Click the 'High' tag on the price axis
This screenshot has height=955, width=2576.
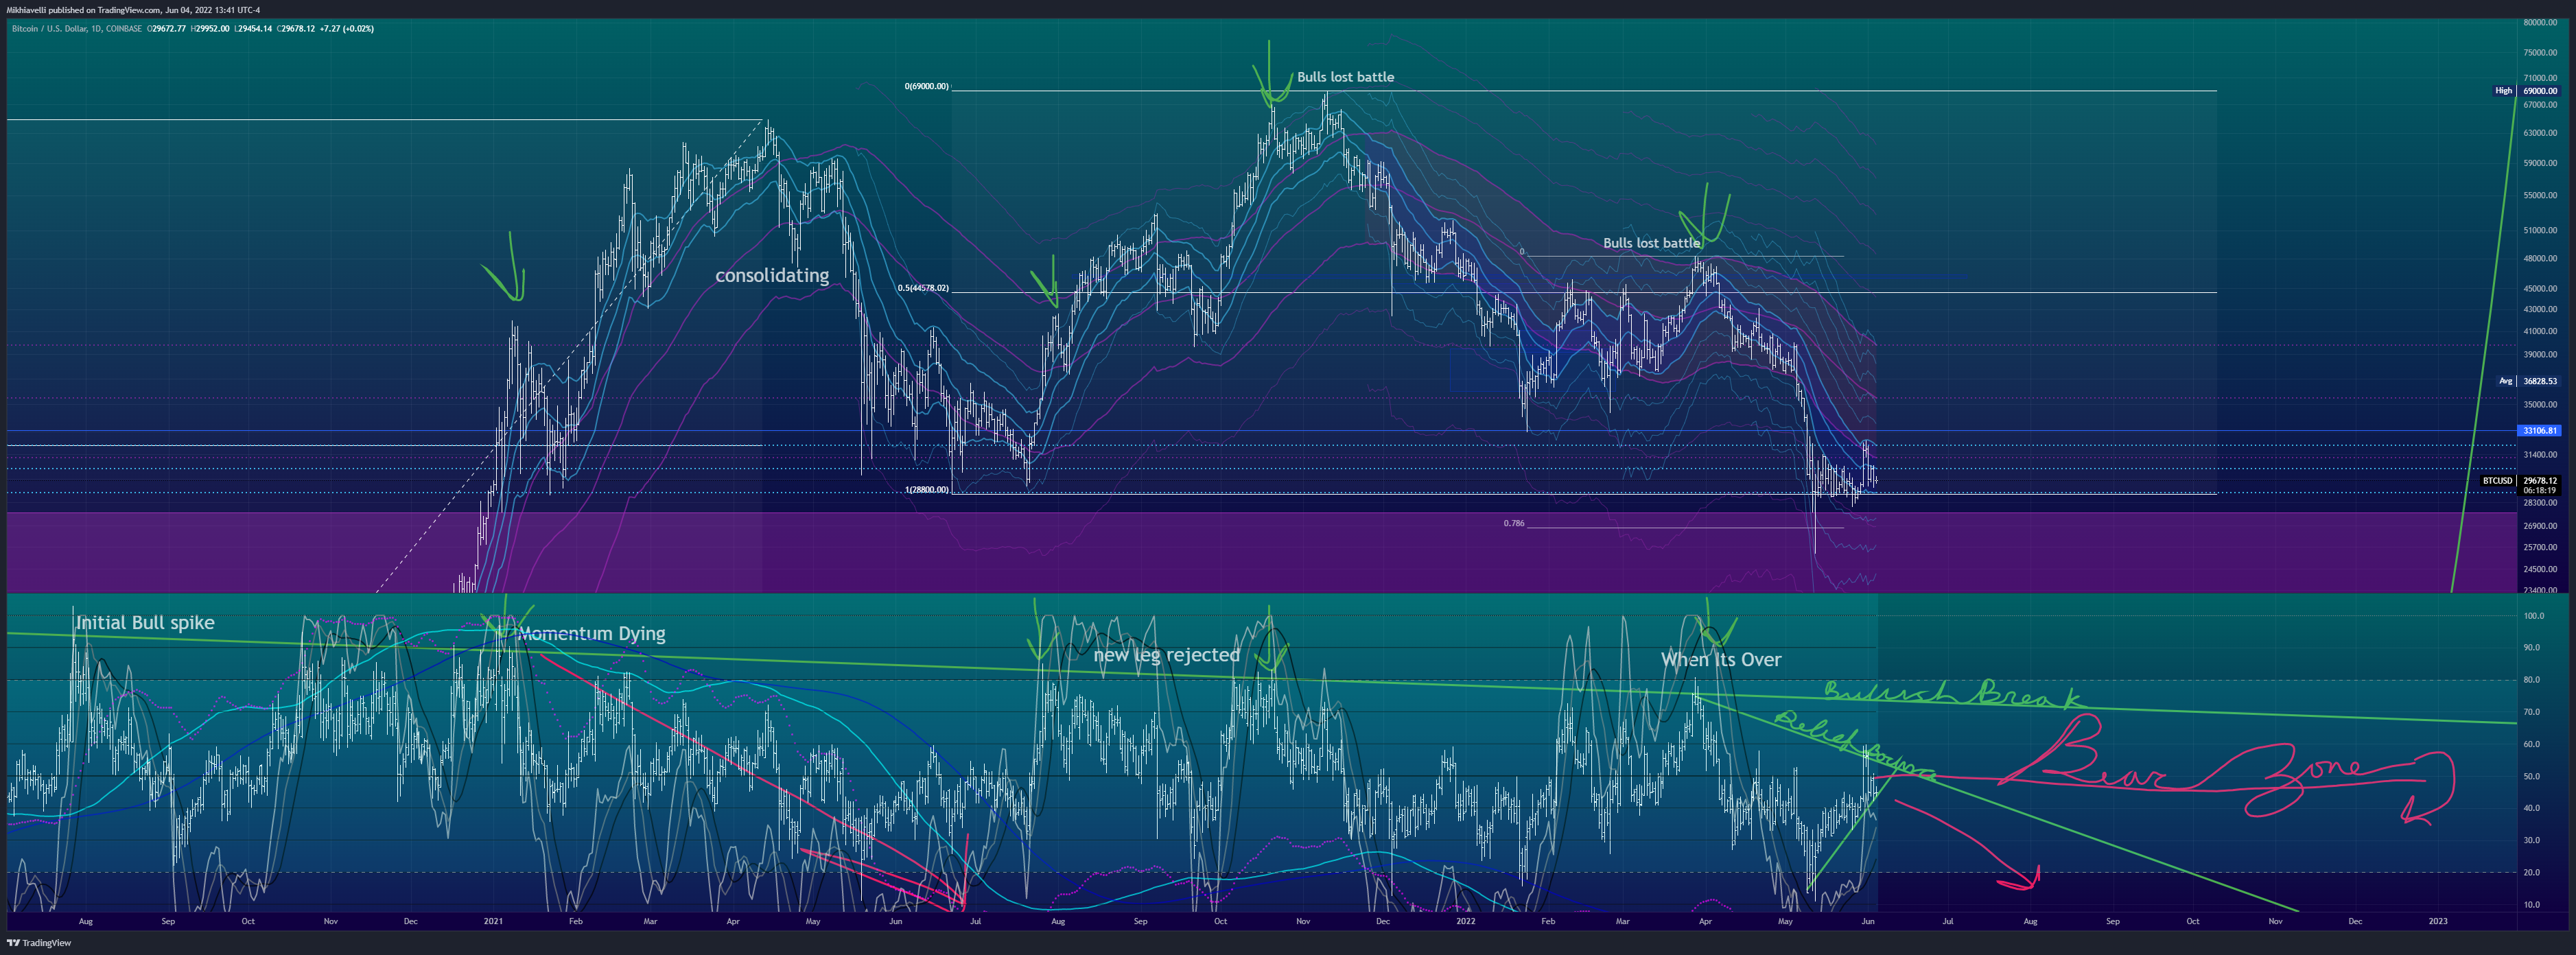(2503, 91)
